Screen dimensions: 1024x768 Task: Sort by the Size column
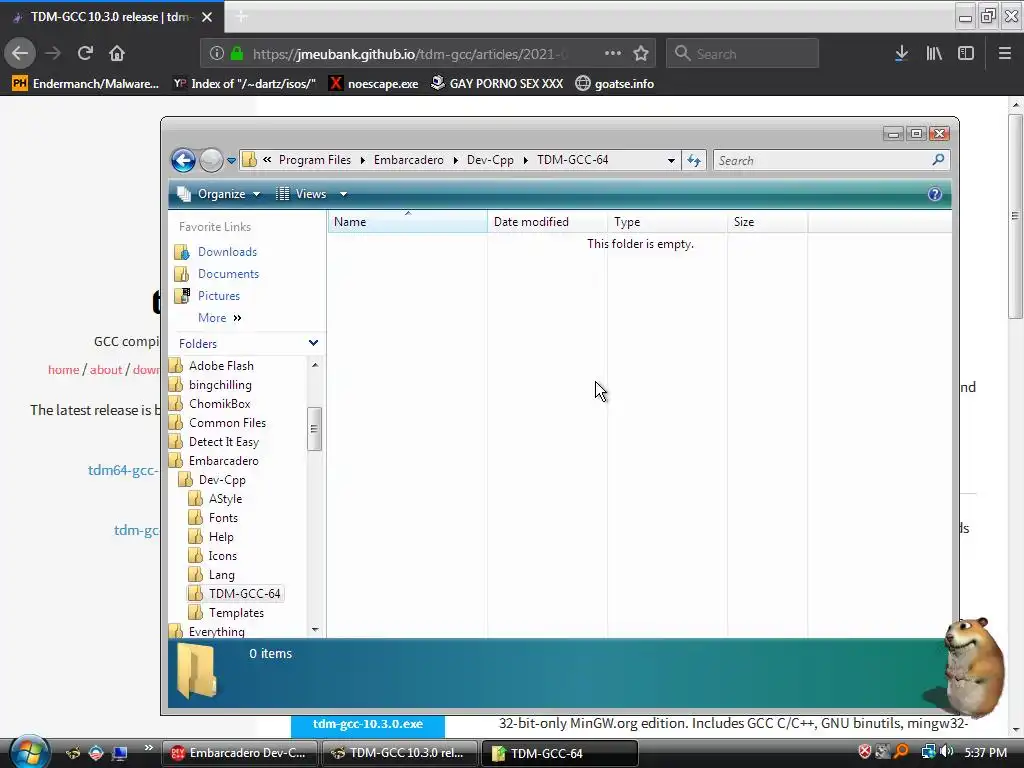pos(767,222)
